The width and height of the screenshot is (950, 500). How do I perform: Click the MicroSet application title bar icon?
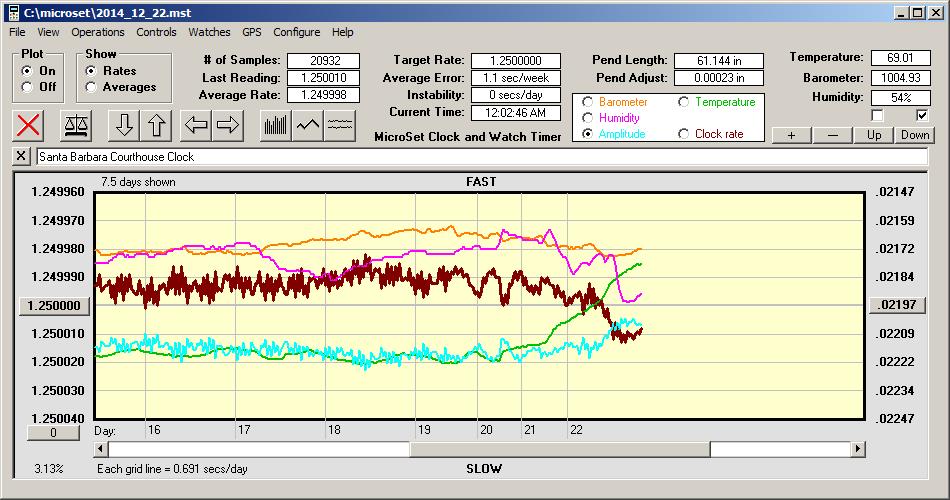[13, 12]
